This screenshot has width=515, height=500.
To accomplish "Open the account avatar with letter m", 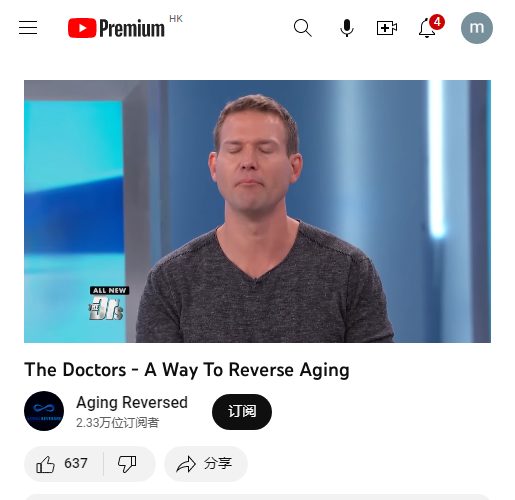I will [477, 28].
